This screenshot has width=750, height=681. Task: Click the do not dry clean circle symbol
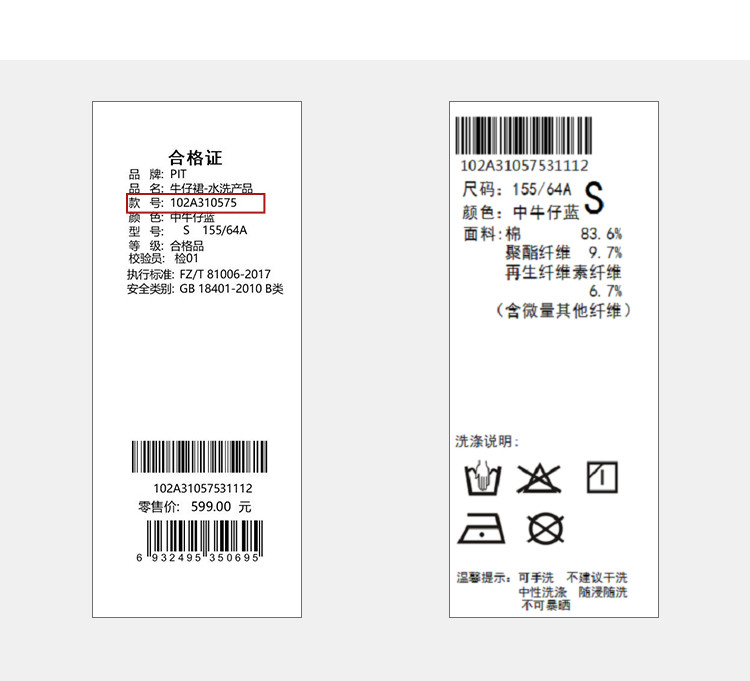pyautogui.click(x=545, y=528)
